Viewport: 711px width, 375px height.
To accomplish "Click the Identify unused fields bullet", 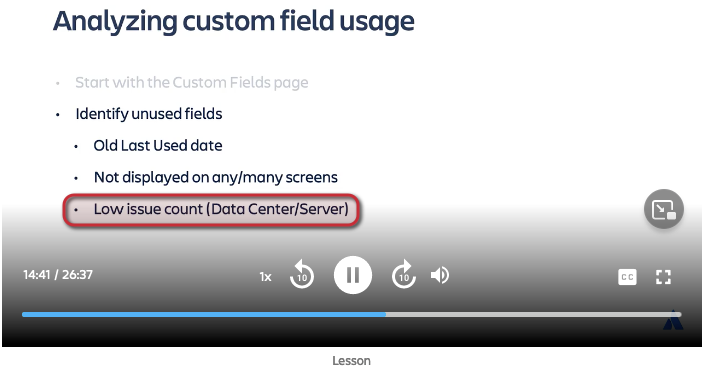I will point(149,114).
